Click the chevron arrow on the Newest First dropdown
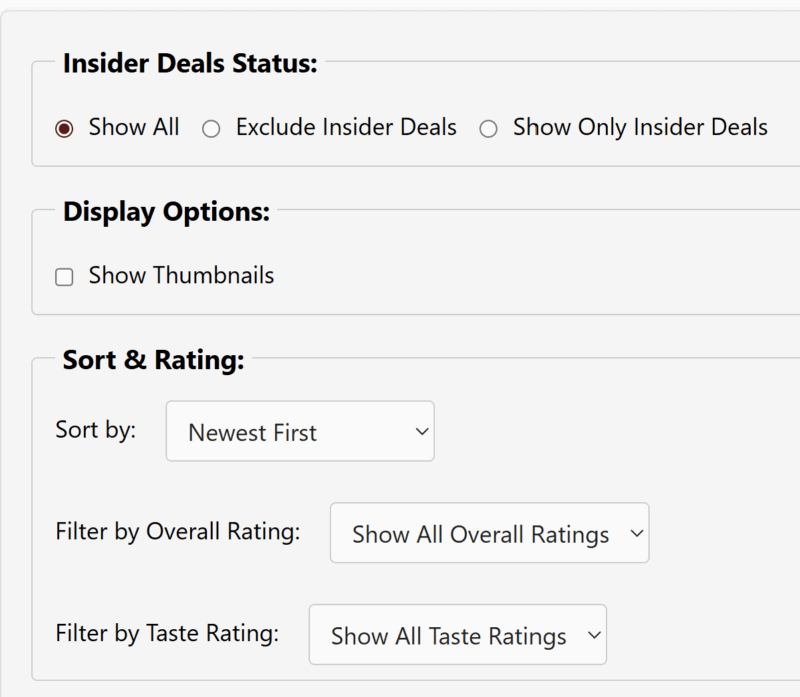Screen dimensions: 800x697 [421, 432]
